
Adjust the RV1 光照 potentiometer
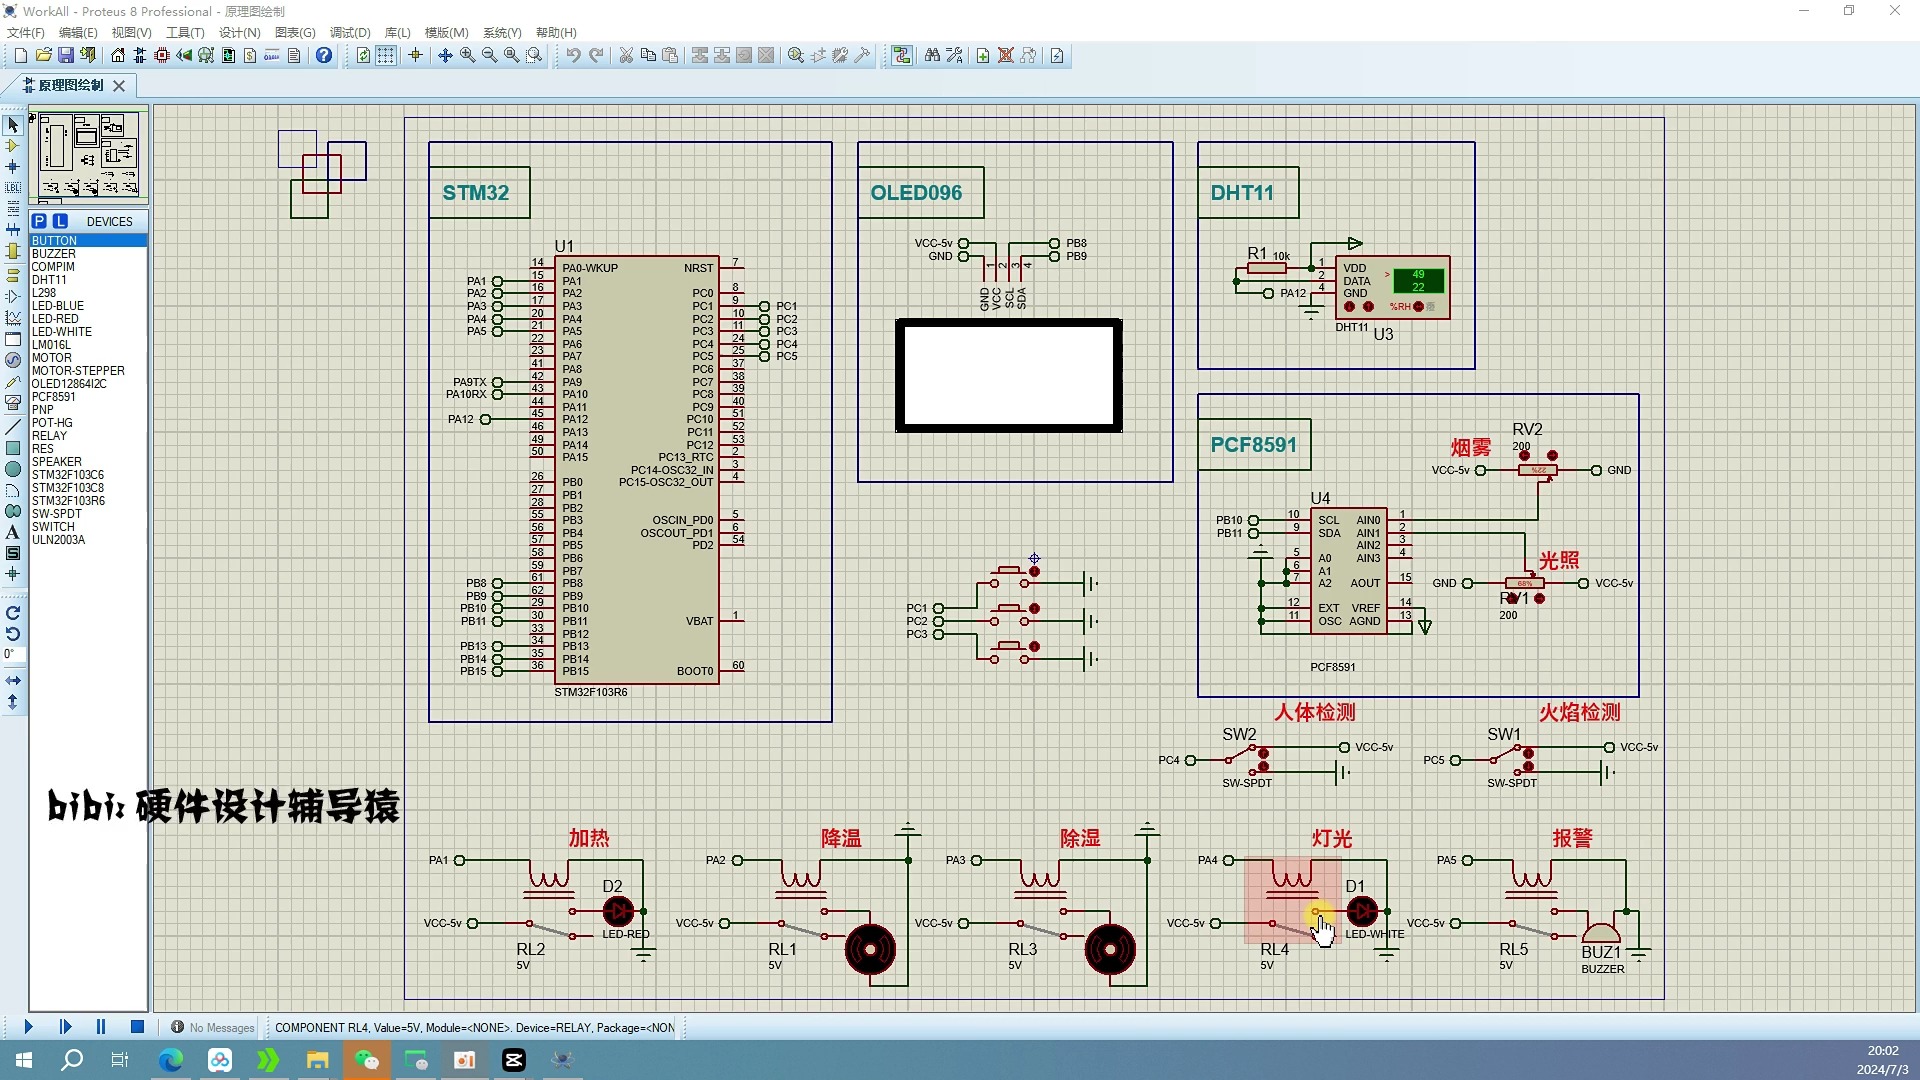(x=1525, y=584)
